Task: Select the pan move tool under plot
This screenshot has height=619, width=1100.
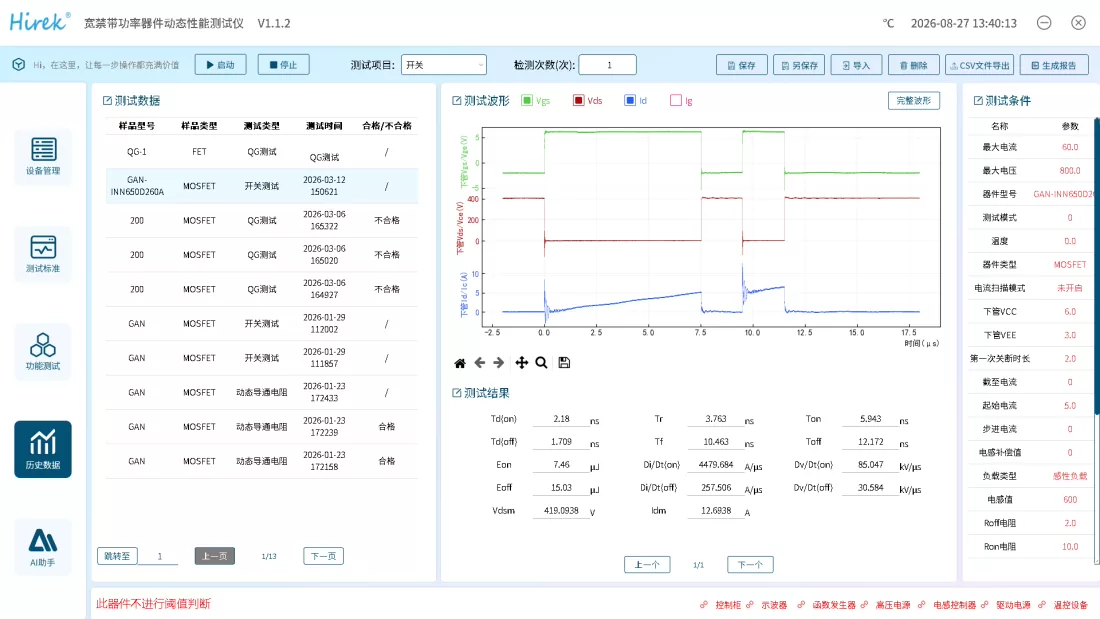Action: pyautogui.click(x=521, y=363)
